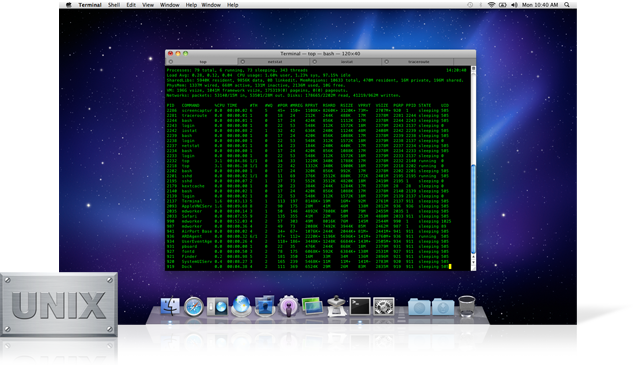The image size is (633, 365).
Task: Open Server Preferences switch-and-globe Dock icon
Action: [x=217, y=306]
